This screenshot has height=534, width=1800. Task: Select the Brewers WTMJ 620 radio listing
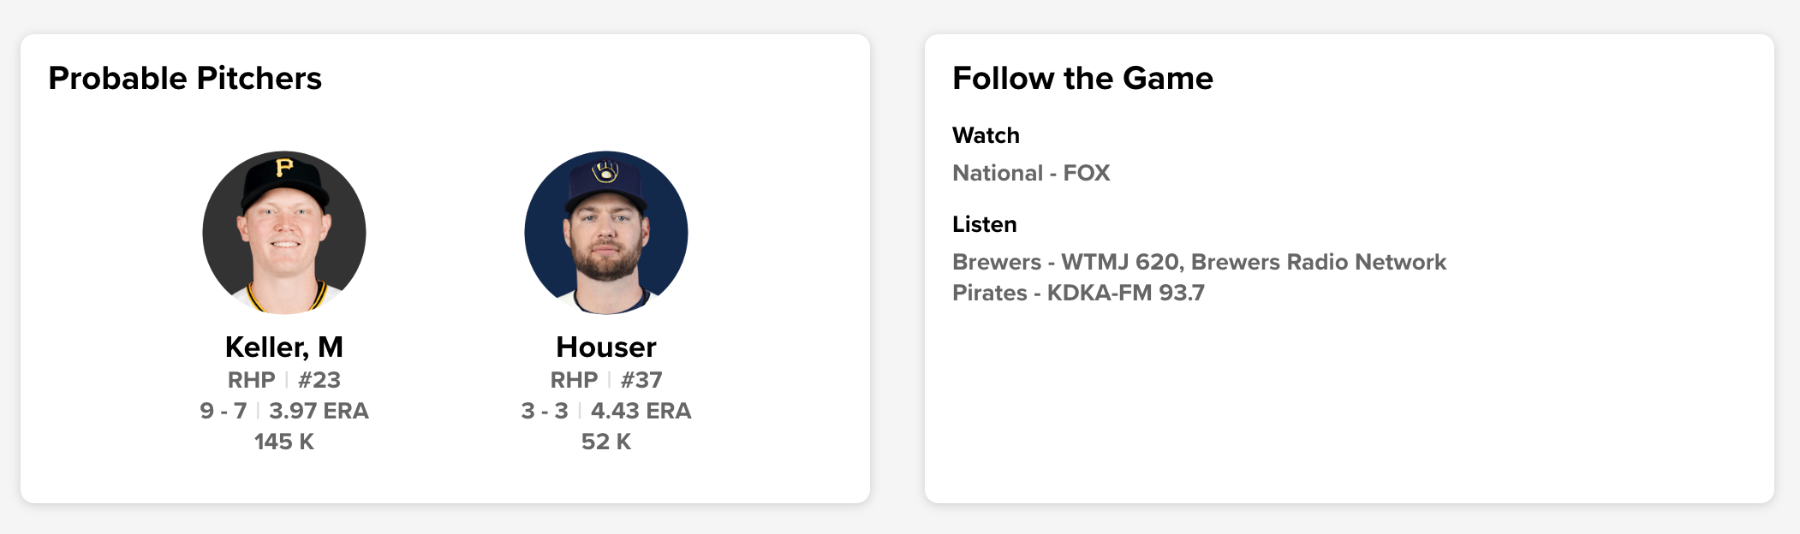pyautogui.click(x=1198, y=262)
